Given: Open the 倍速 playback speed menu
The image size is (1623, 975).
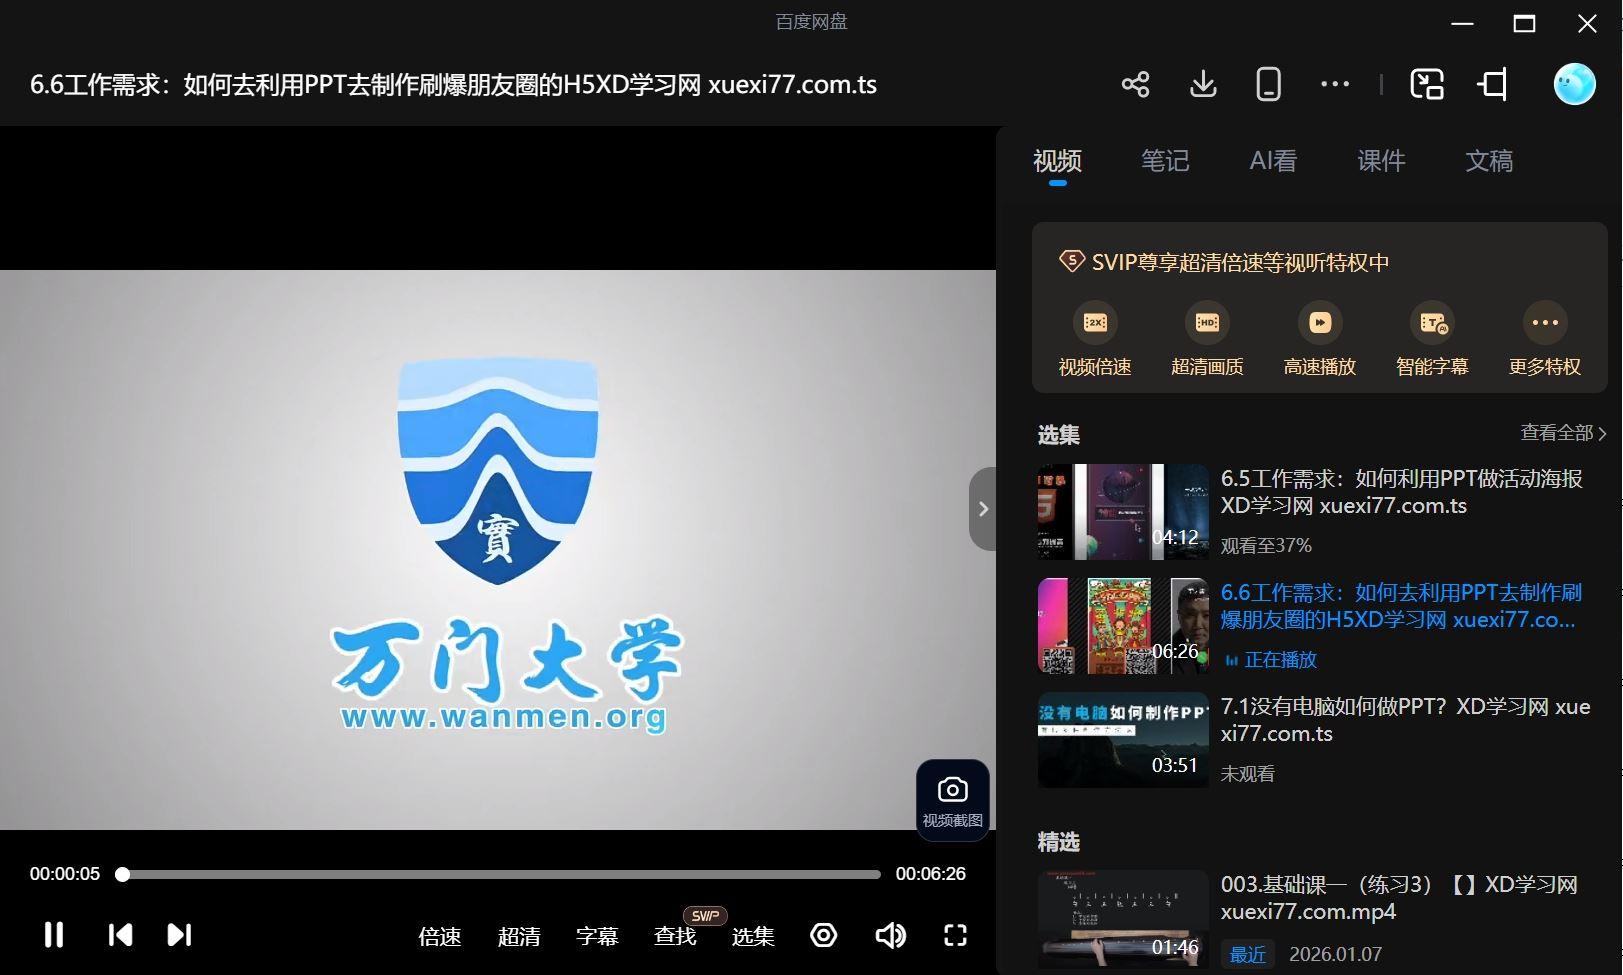Looking at the screenshot, I should [x=439, y=937].
